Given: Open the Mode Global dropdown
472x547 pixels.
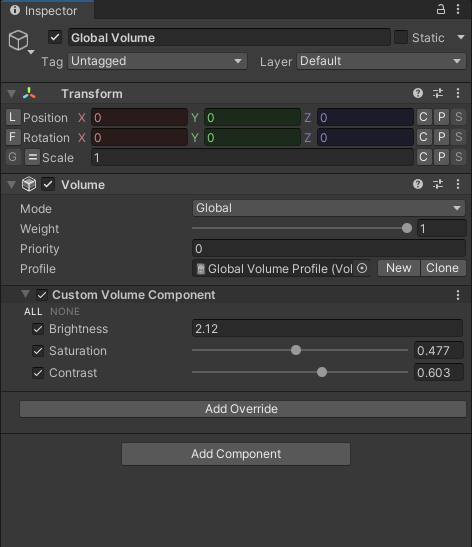Looking at the screenshot, I should [329, 208].
